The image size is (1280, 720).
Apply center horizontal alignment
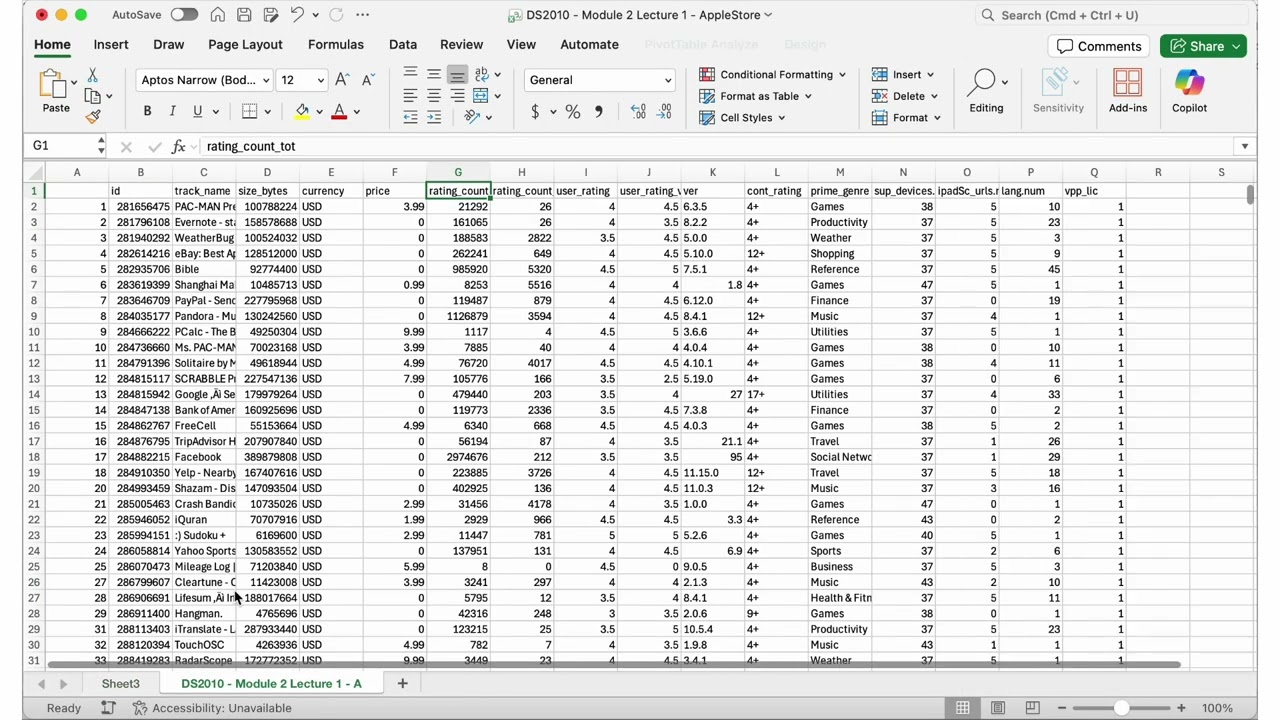(x=434, y=96)
